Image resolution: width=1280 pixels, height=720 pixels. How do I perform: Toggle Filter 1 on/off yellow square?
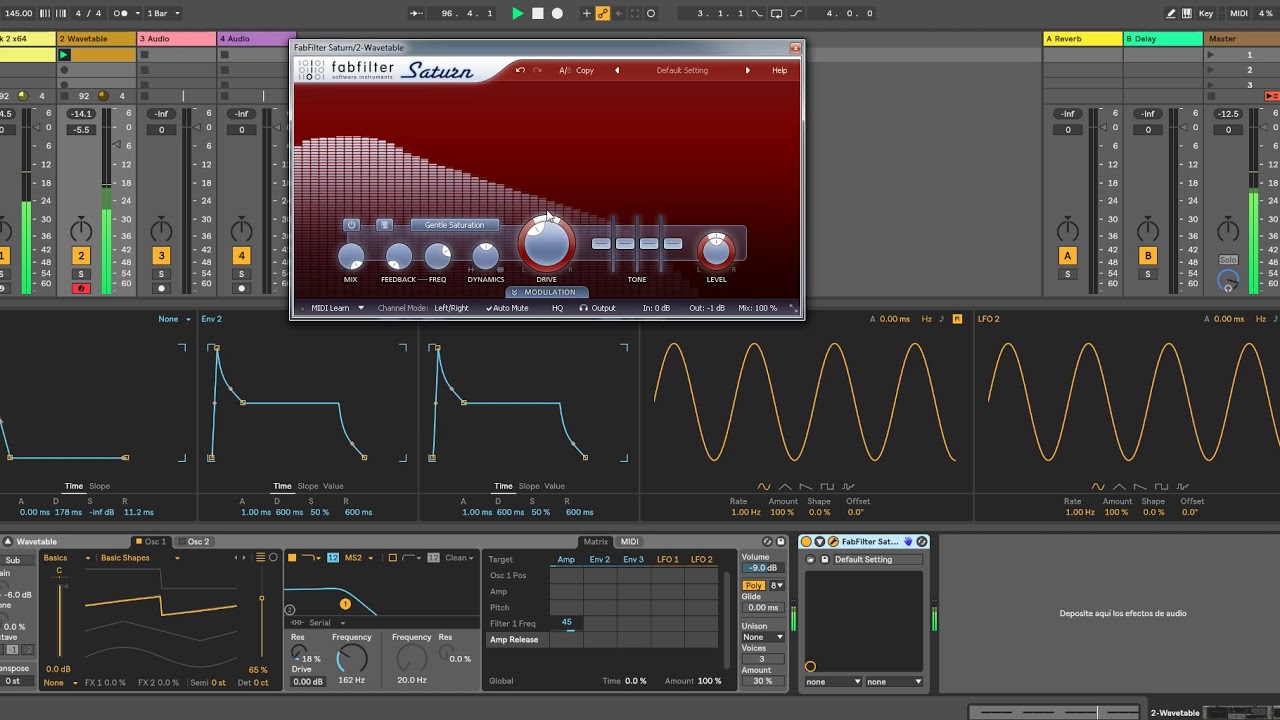pos(292,558)
